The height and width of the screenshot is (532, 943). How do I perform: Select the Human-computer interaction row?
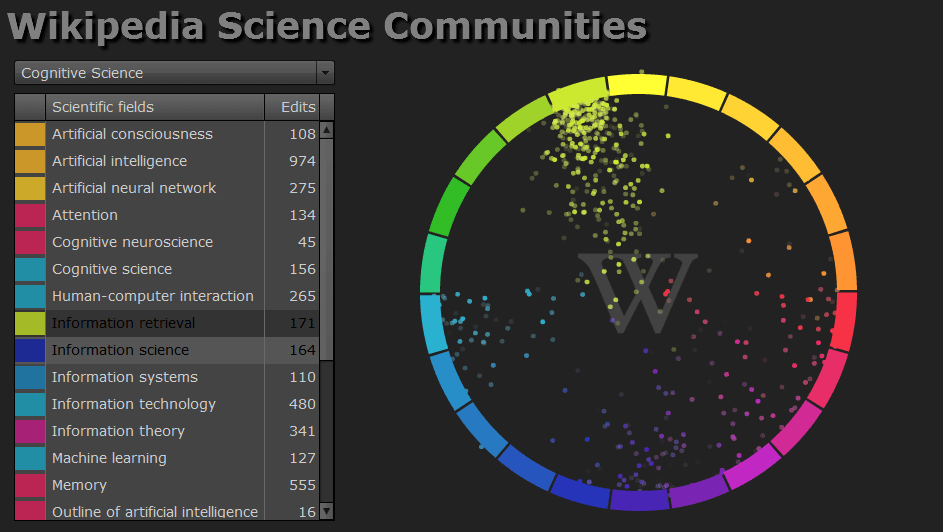click(x=167, y=296)
